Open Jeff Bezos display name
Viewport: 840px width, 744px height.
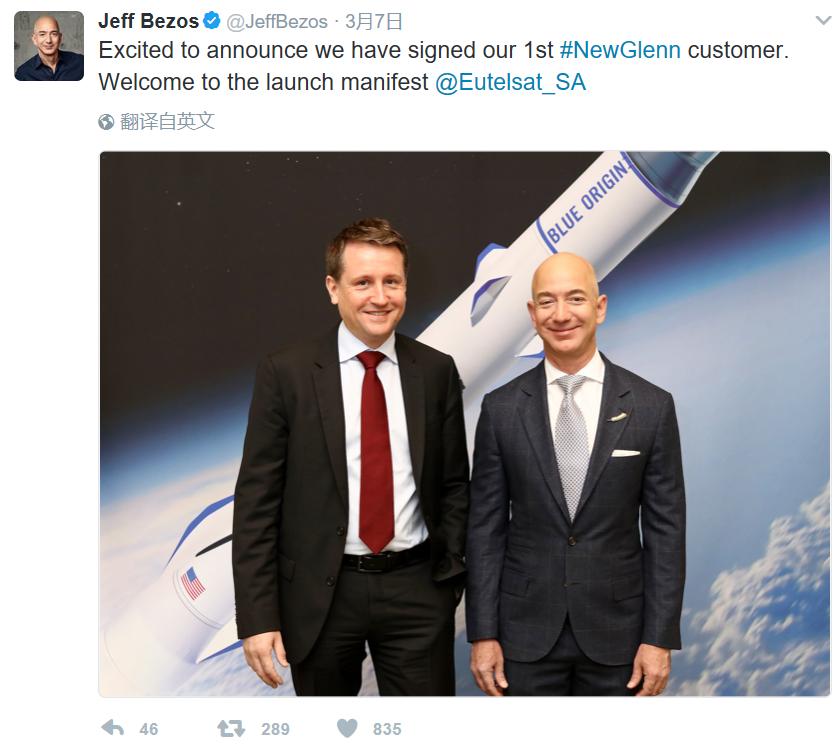point(148,21)
